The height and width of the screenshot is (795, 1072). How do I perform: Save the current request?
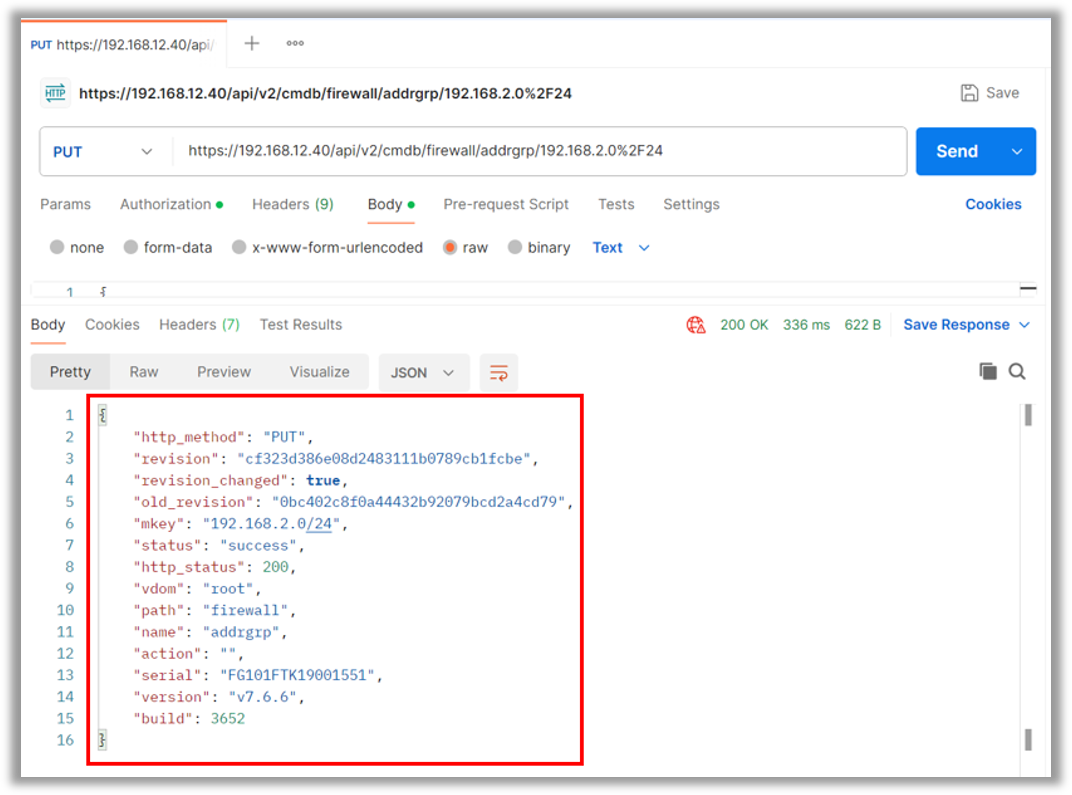(988, 92)
